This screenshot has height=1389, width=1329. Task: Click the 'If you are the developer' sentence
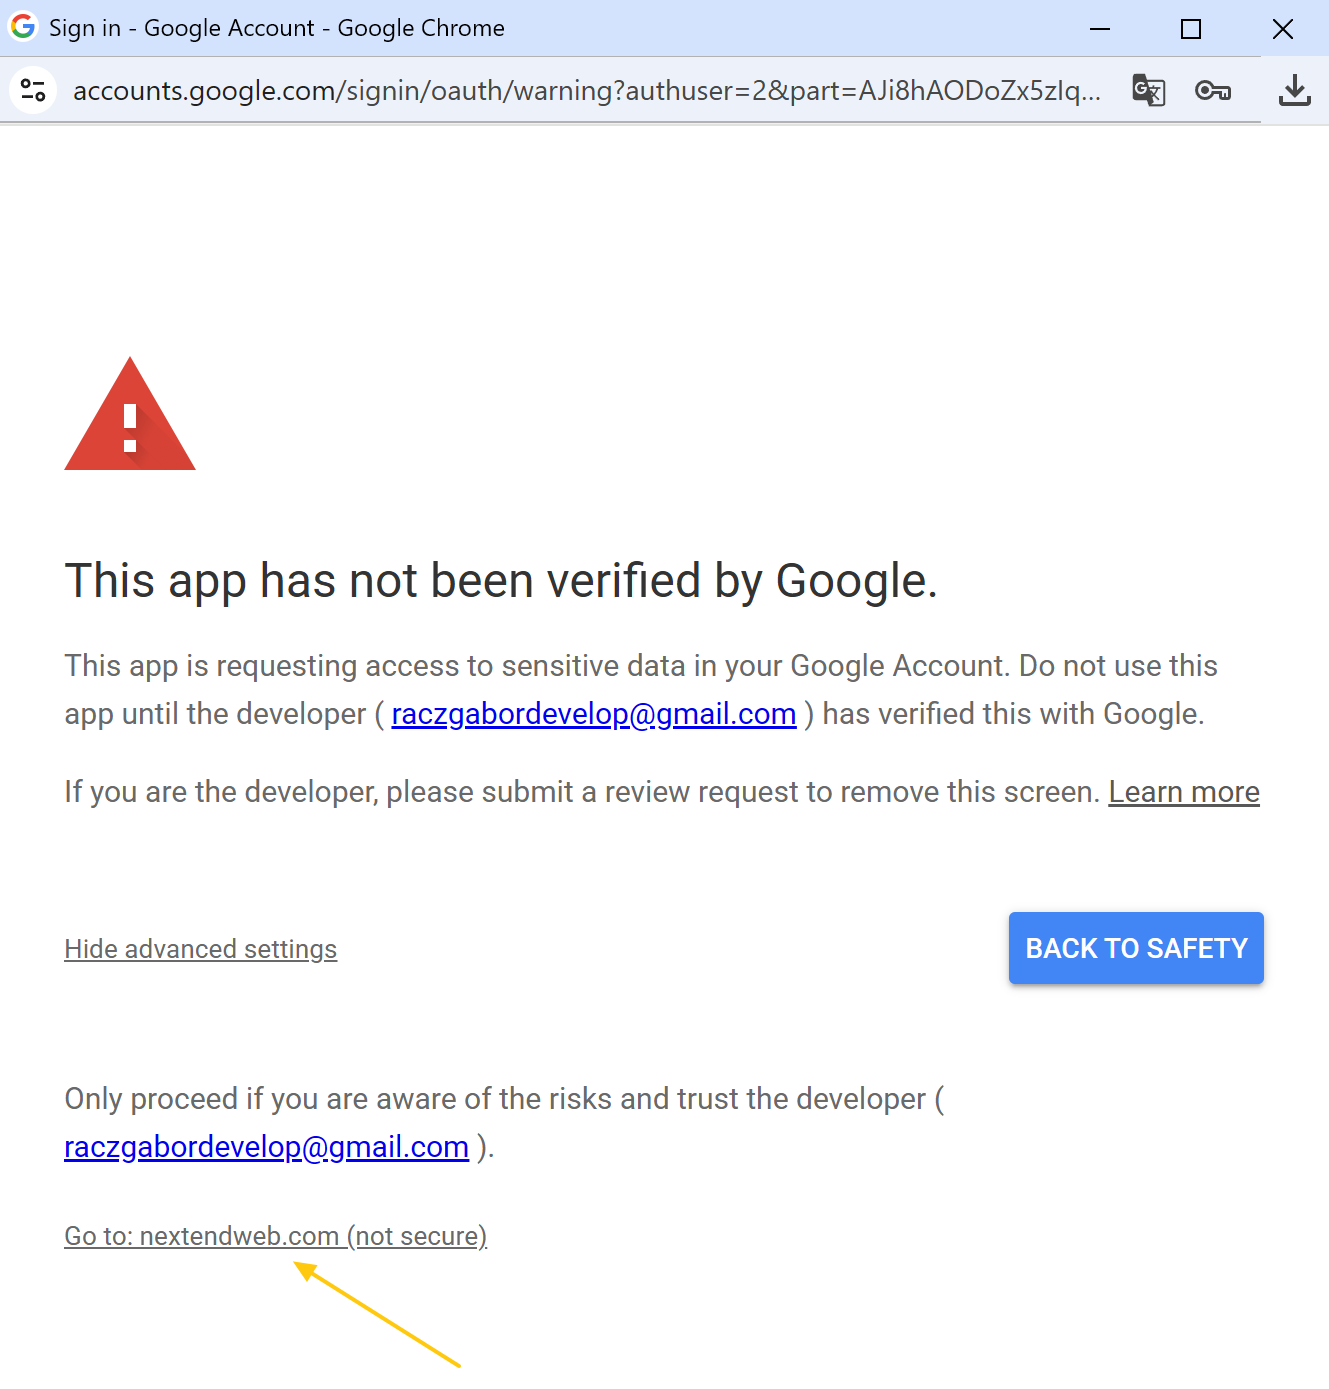pyautogui.click(x=582, y=792)
